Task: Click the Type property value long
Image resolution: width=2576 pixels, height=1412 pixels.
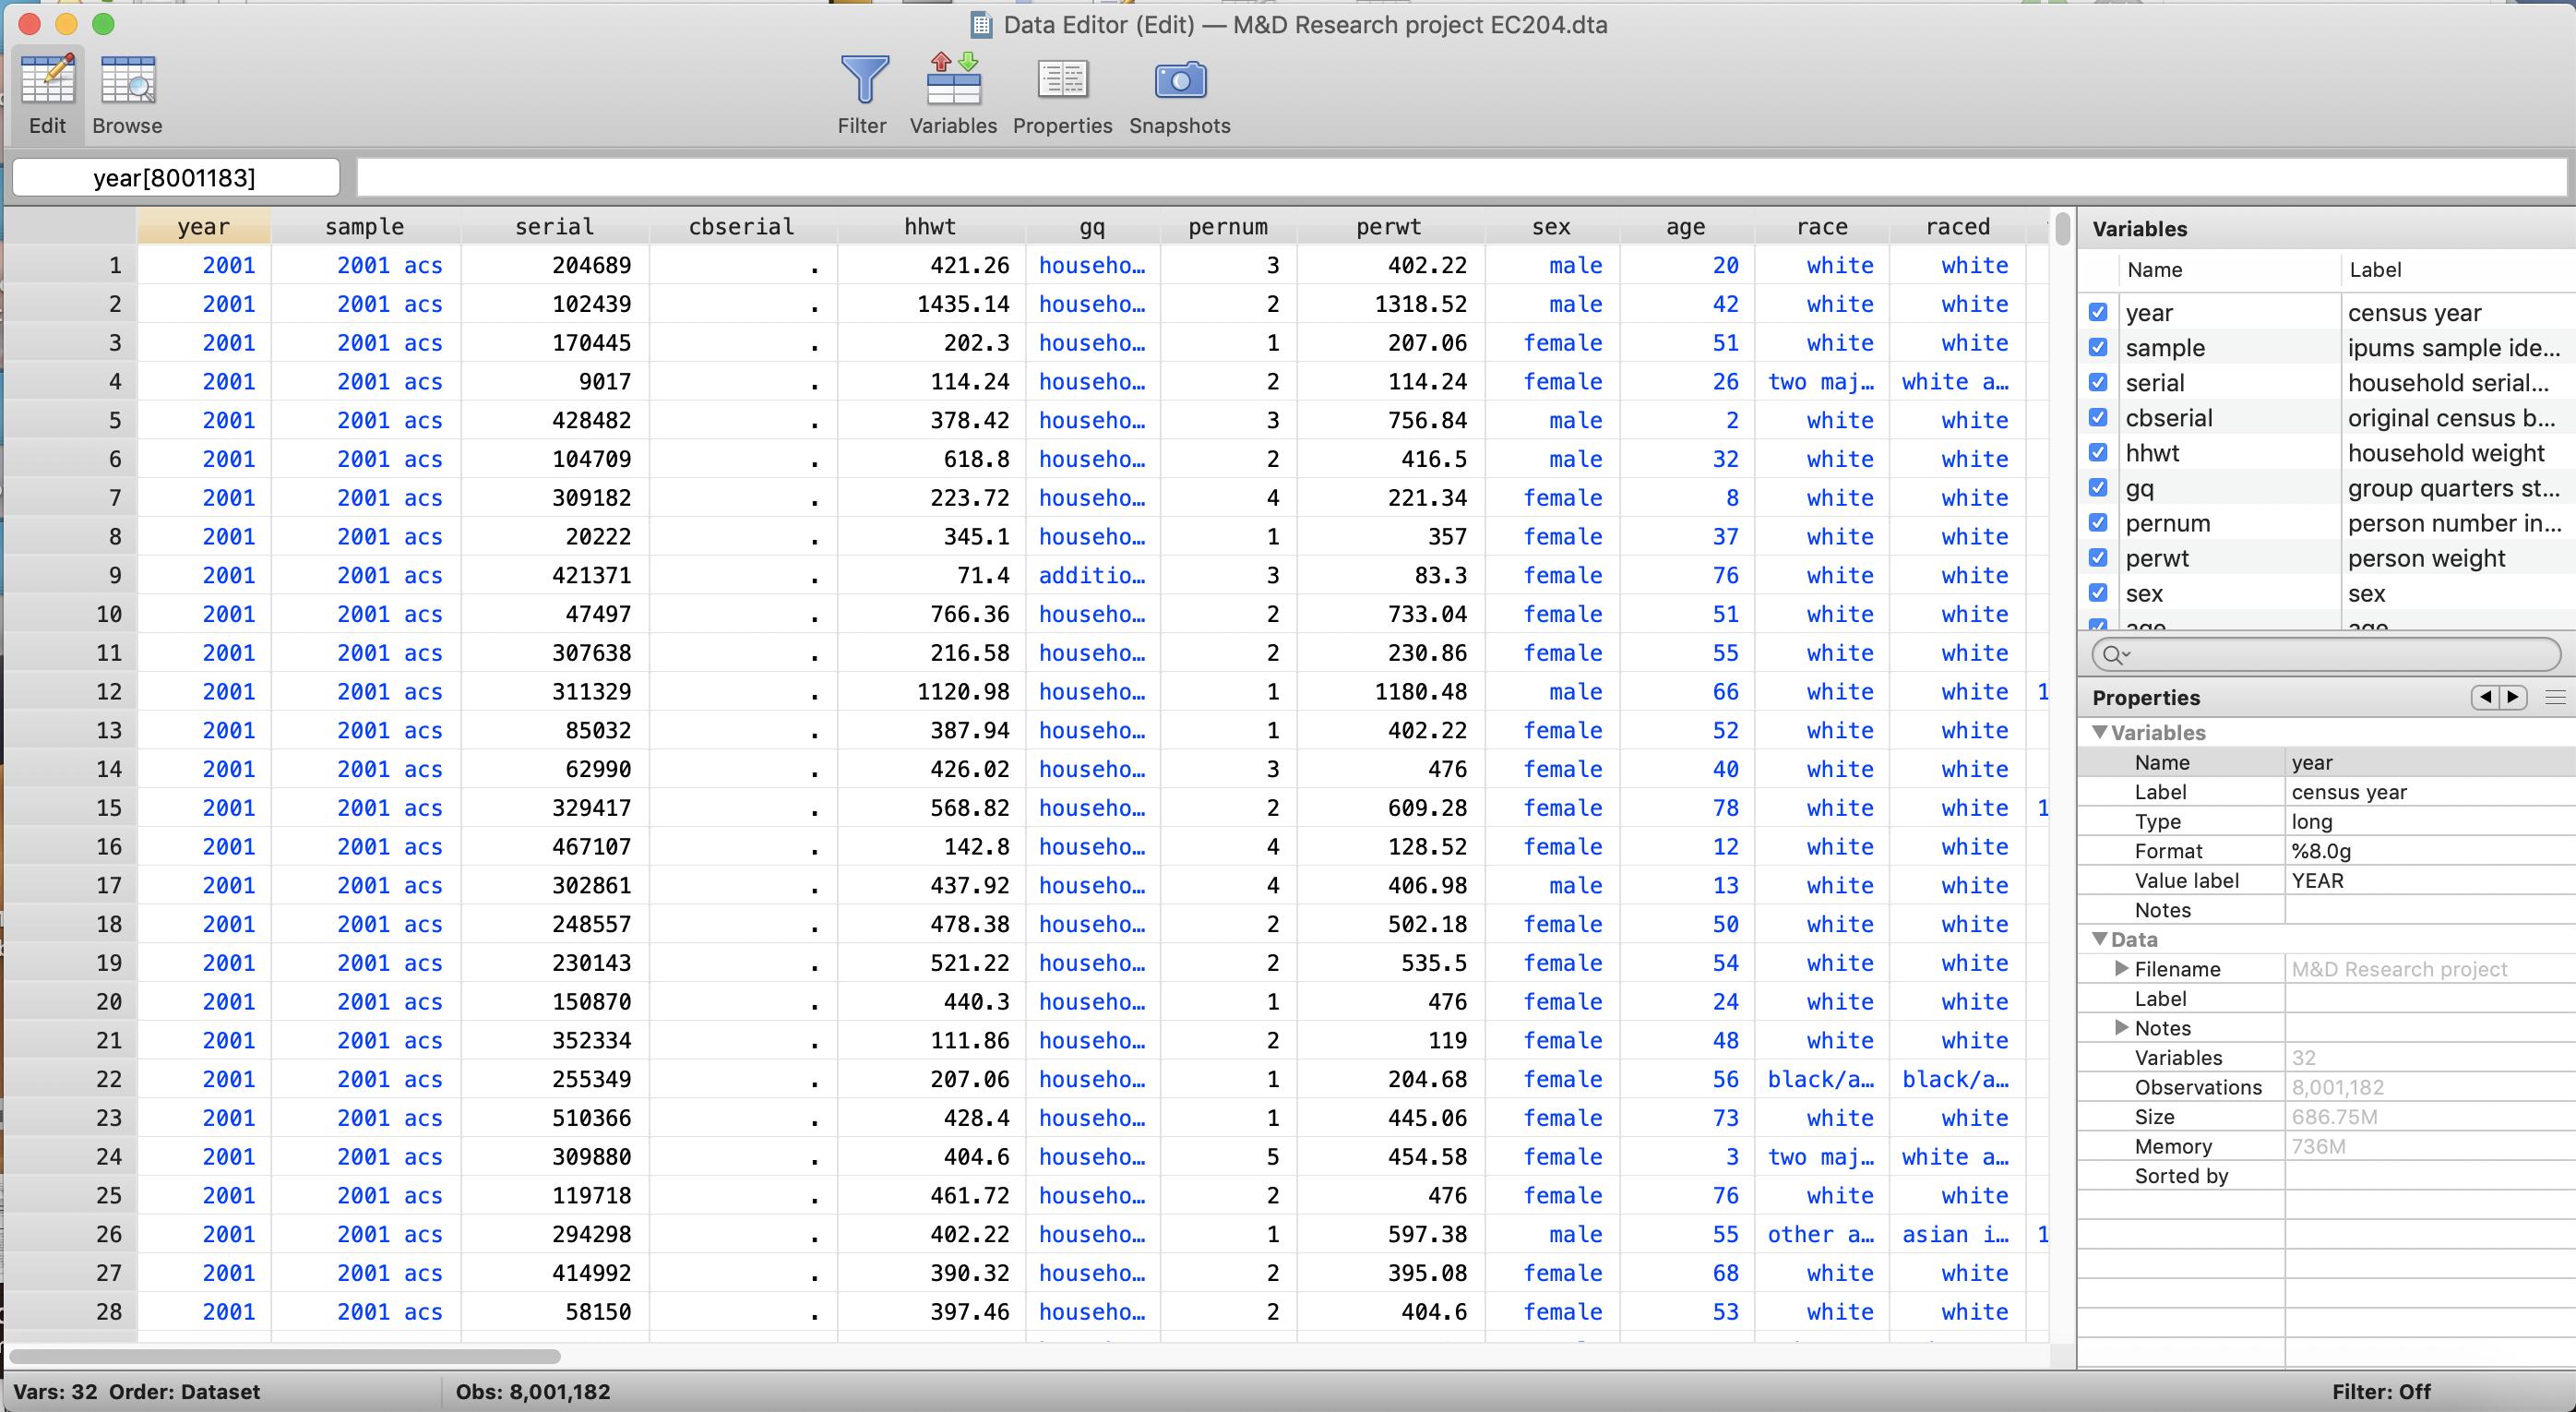Action: click(2430, 821)
